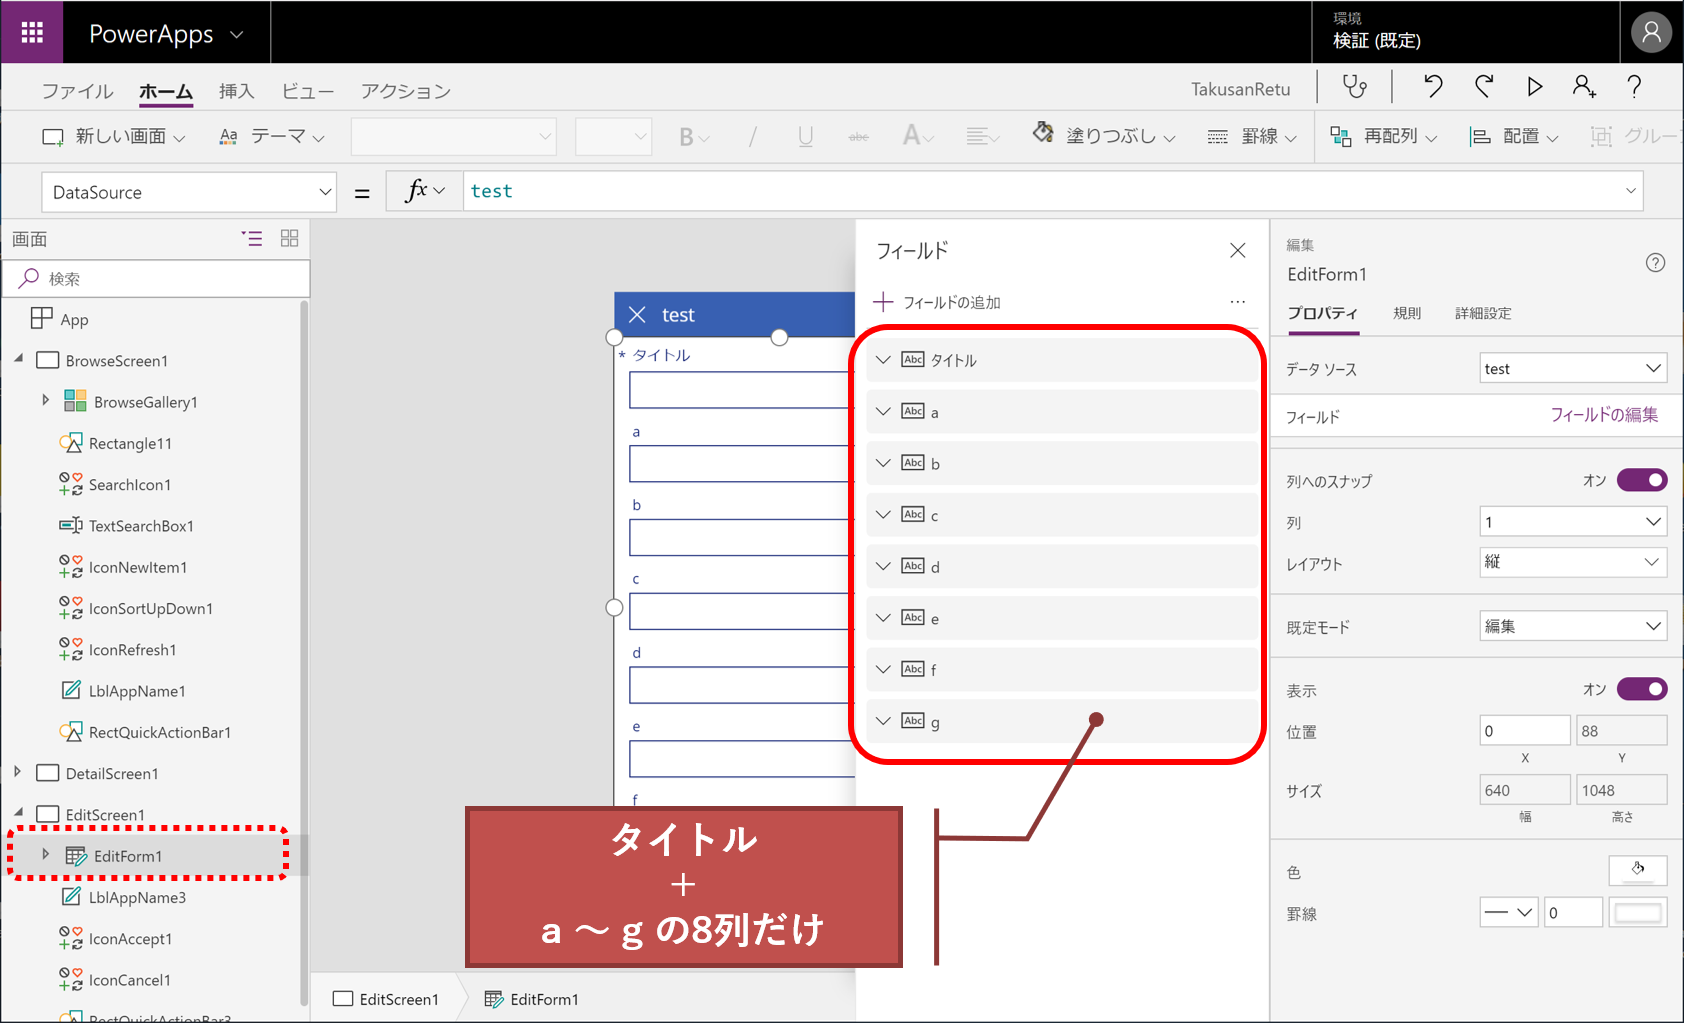
Task: Click the Redo icon in the top bar
Action: (x=1484, y=87)
